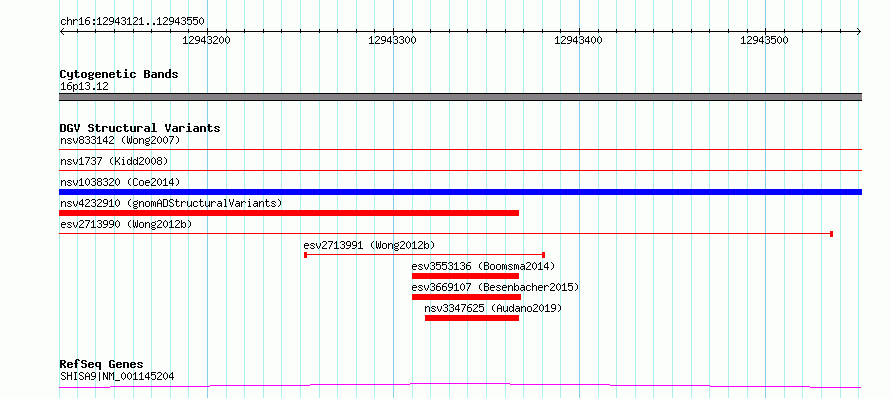The image size is (890, 398).
Task: Click the DGV Structural Variants track title
Action: pos(140,128)
